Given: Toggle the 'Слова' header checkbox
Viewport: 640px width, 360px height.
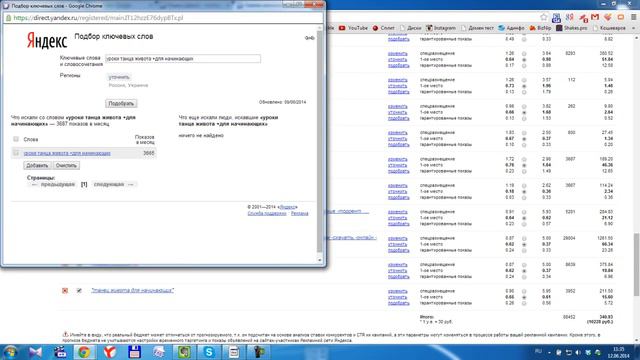Looking at the screenshot, I should click(x=16, y=139).
